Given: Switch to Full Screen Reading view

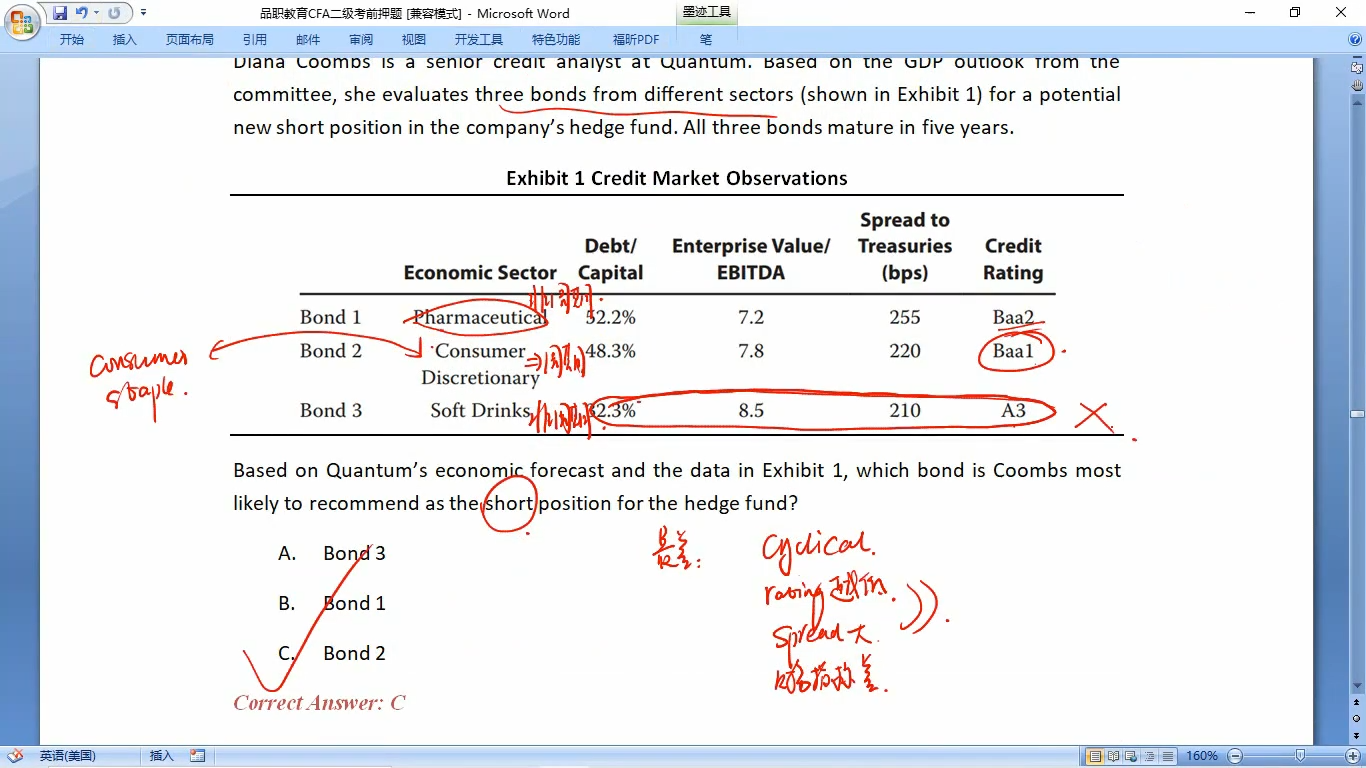Looking at the screenshot, I should point(1112,756).
